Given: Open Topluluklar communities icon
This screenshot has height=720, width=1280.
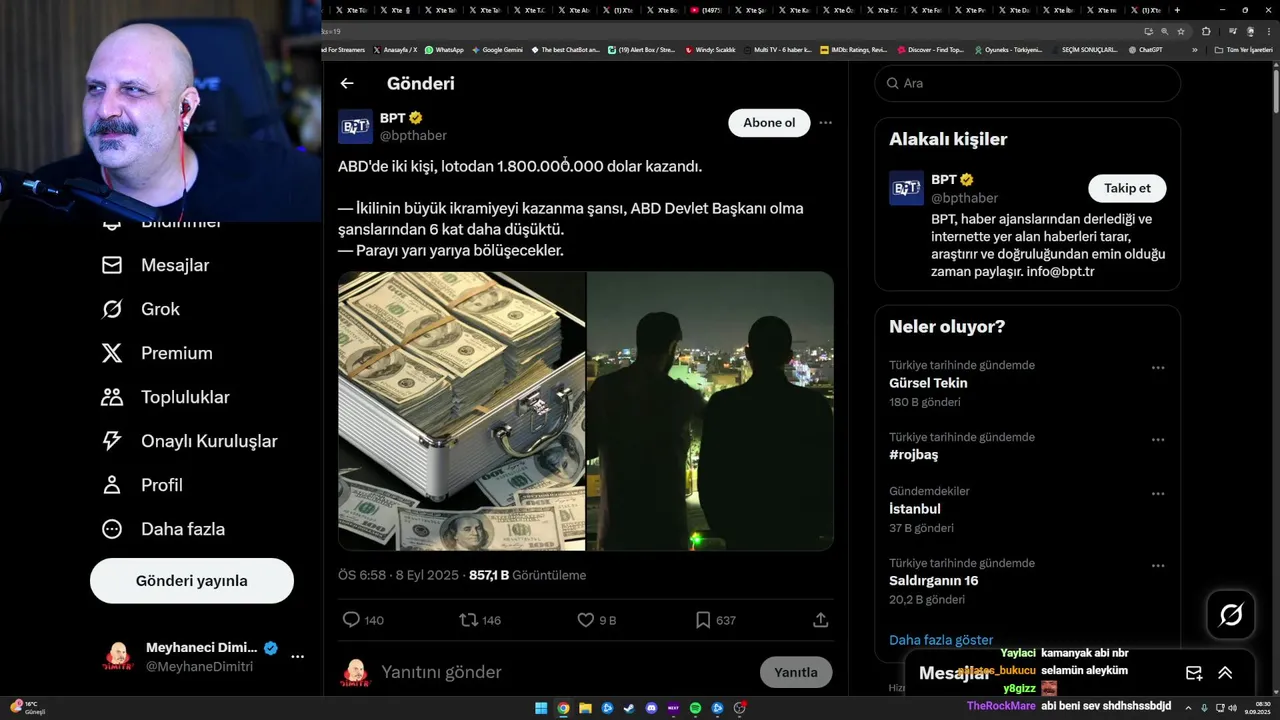Looking at the screenshot, I should (112, 397).
